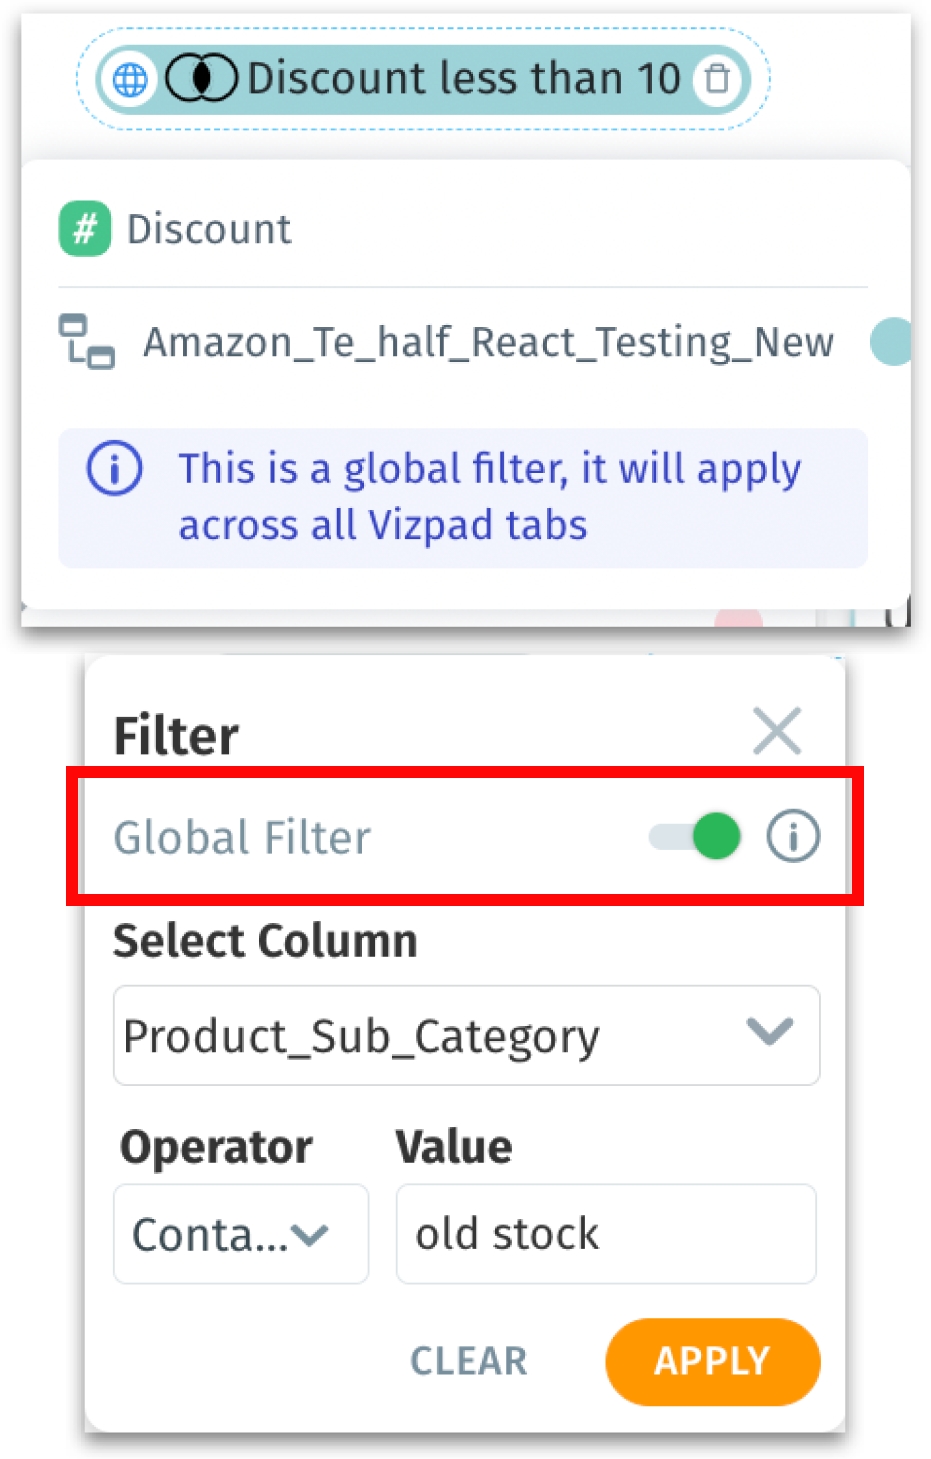Image resolution: width=931 pixels, height=1459 pixels.
Task: Click the CLEAR button
Action: pyautogui.click(x=469, y=1361)
